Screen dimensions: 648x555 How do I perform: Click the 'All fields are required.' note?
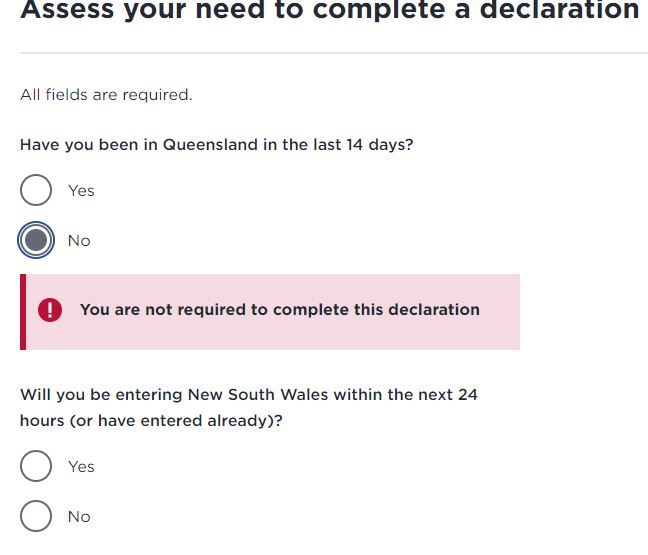point(106,95)
